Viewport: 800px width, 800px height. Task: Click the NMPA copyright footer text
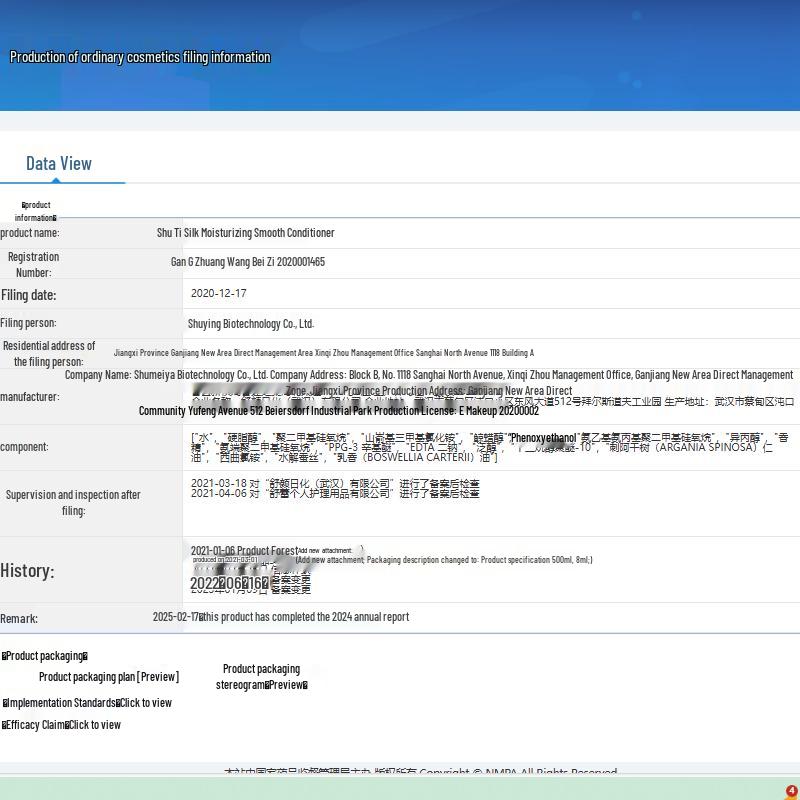click(x=420, y=771)
